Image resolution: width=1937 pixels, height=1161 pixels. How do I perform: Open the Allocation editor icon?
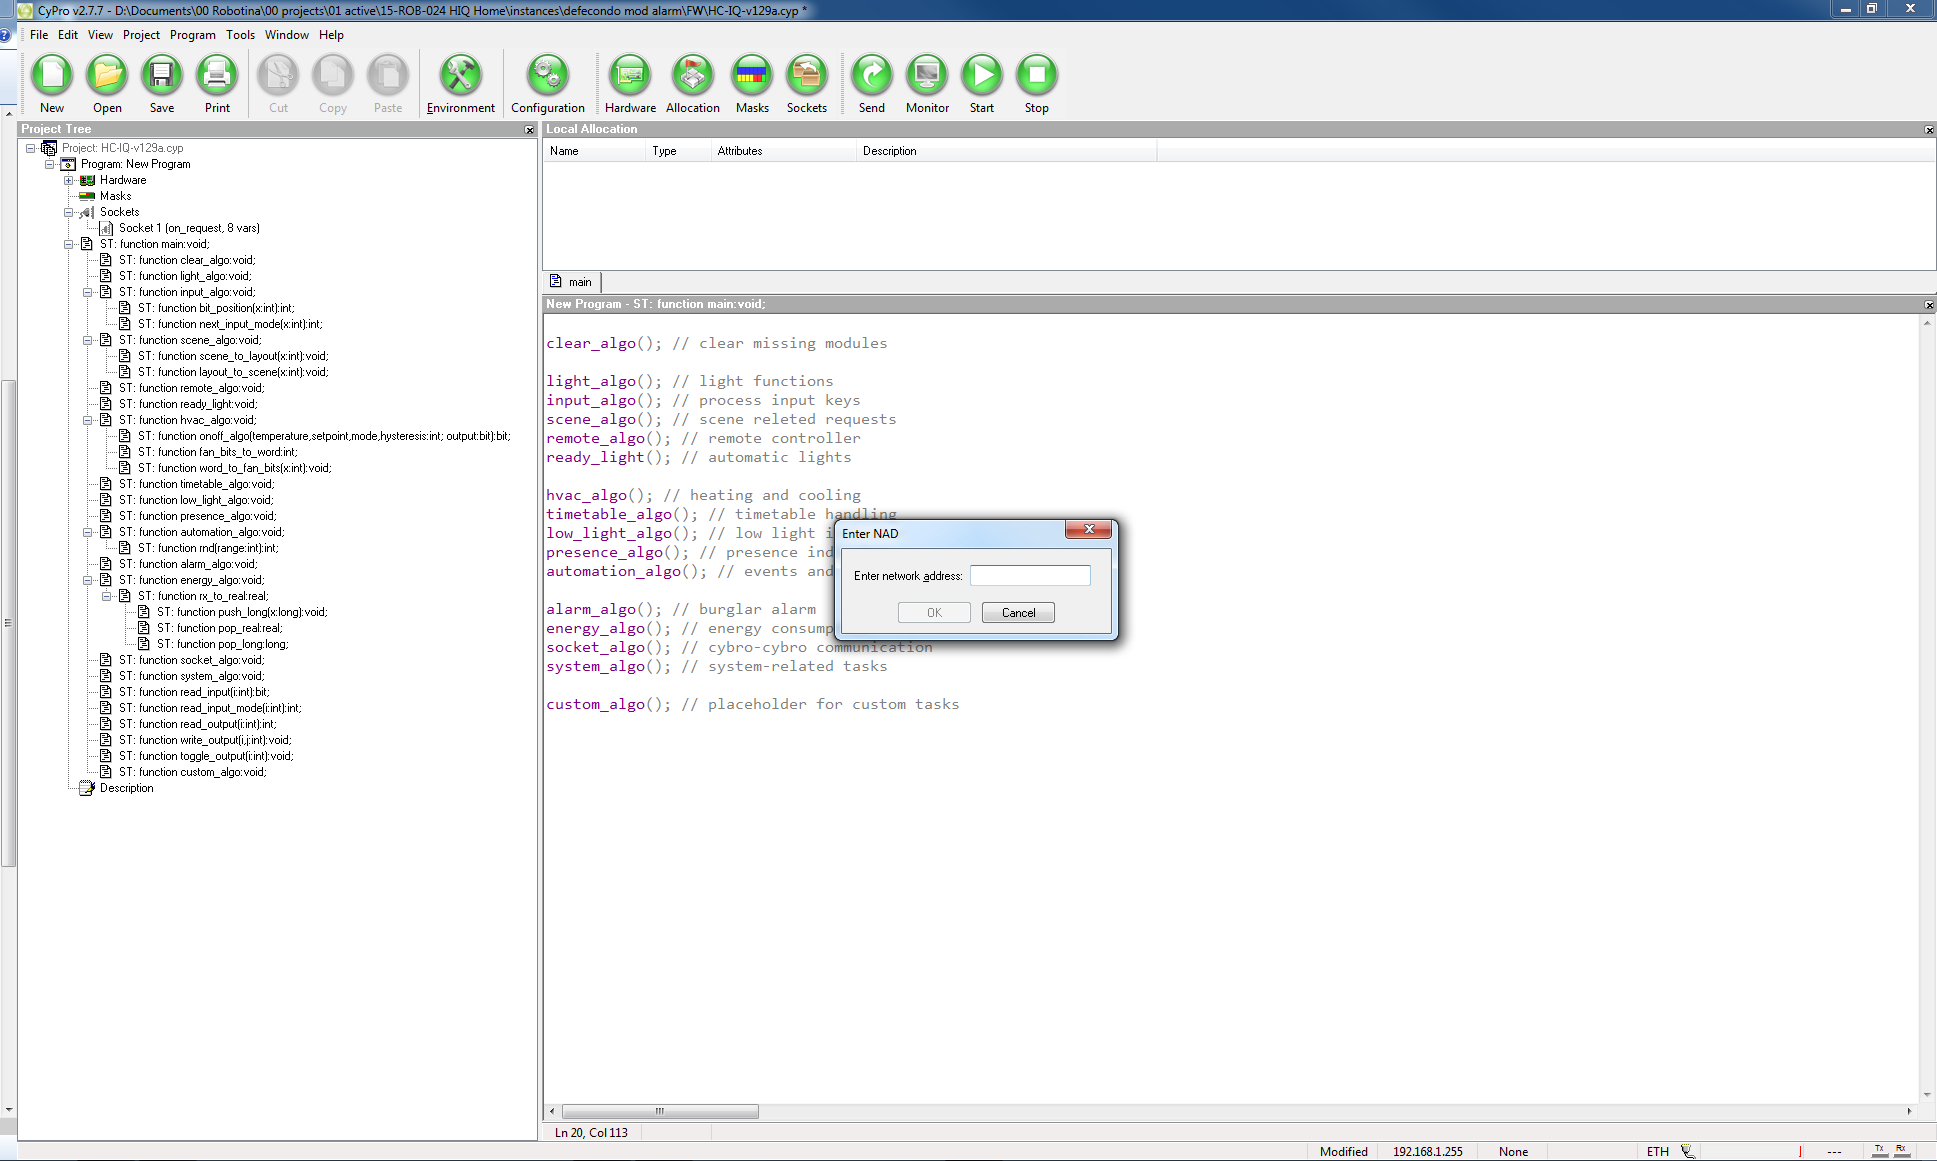(x=692, y=76)
